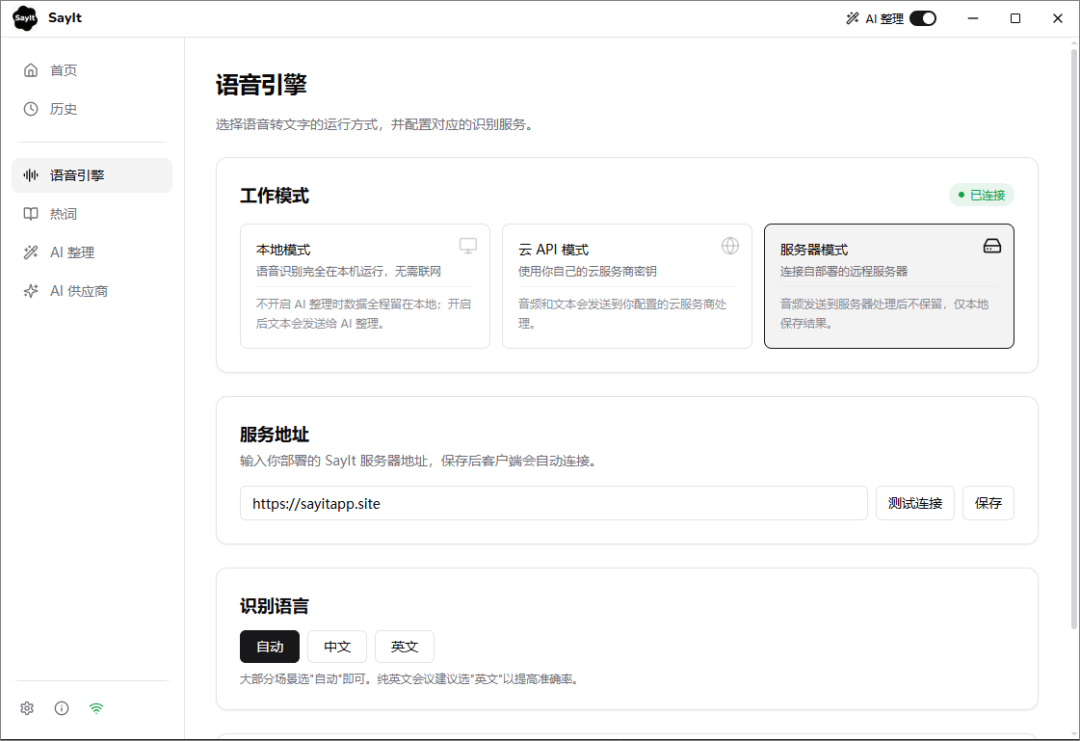Click the 已连接 connected status badge
The image size is (1080, 741).
[x=982, y=195]
